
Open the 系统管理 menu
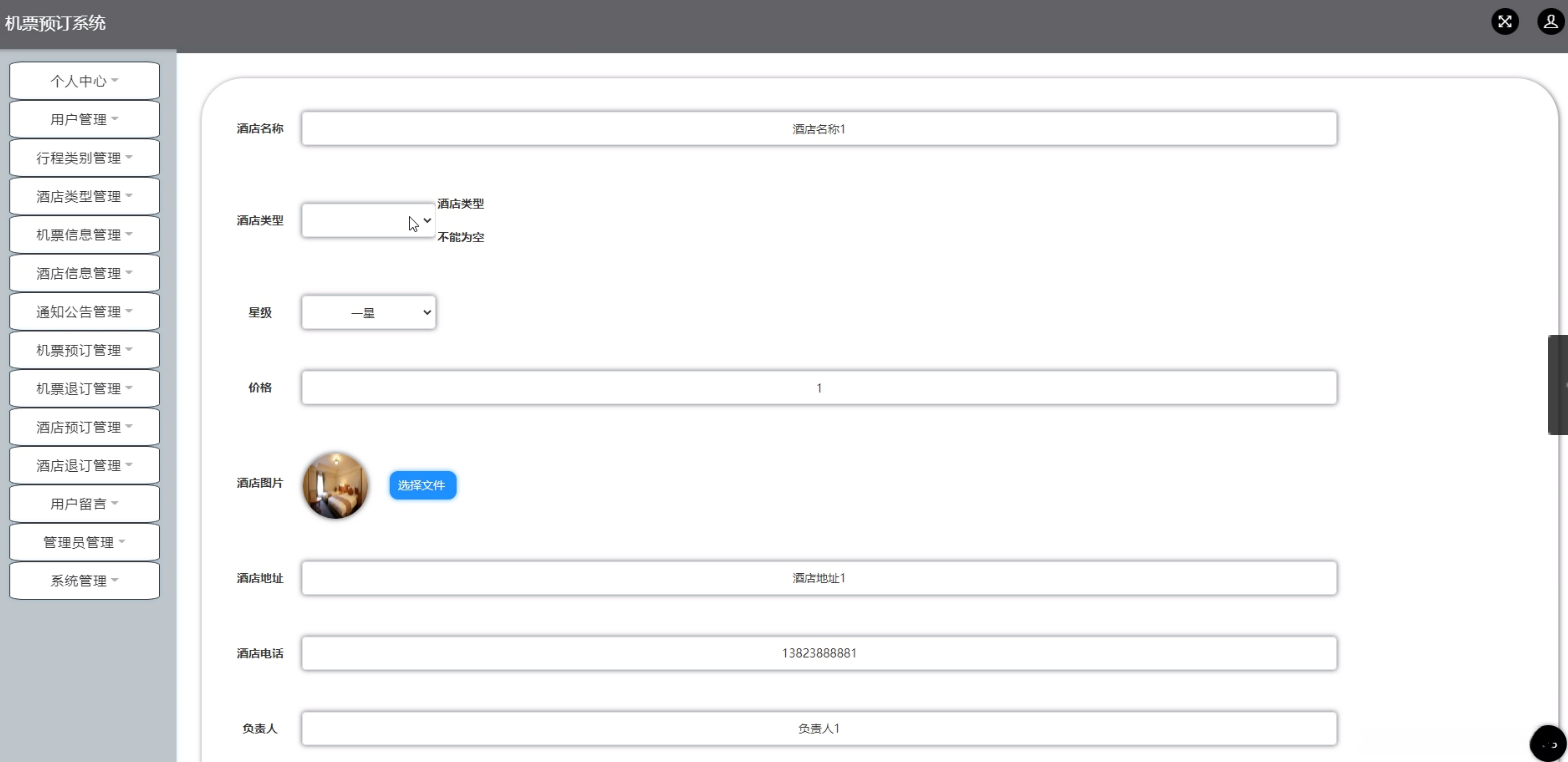click(84, 581)
